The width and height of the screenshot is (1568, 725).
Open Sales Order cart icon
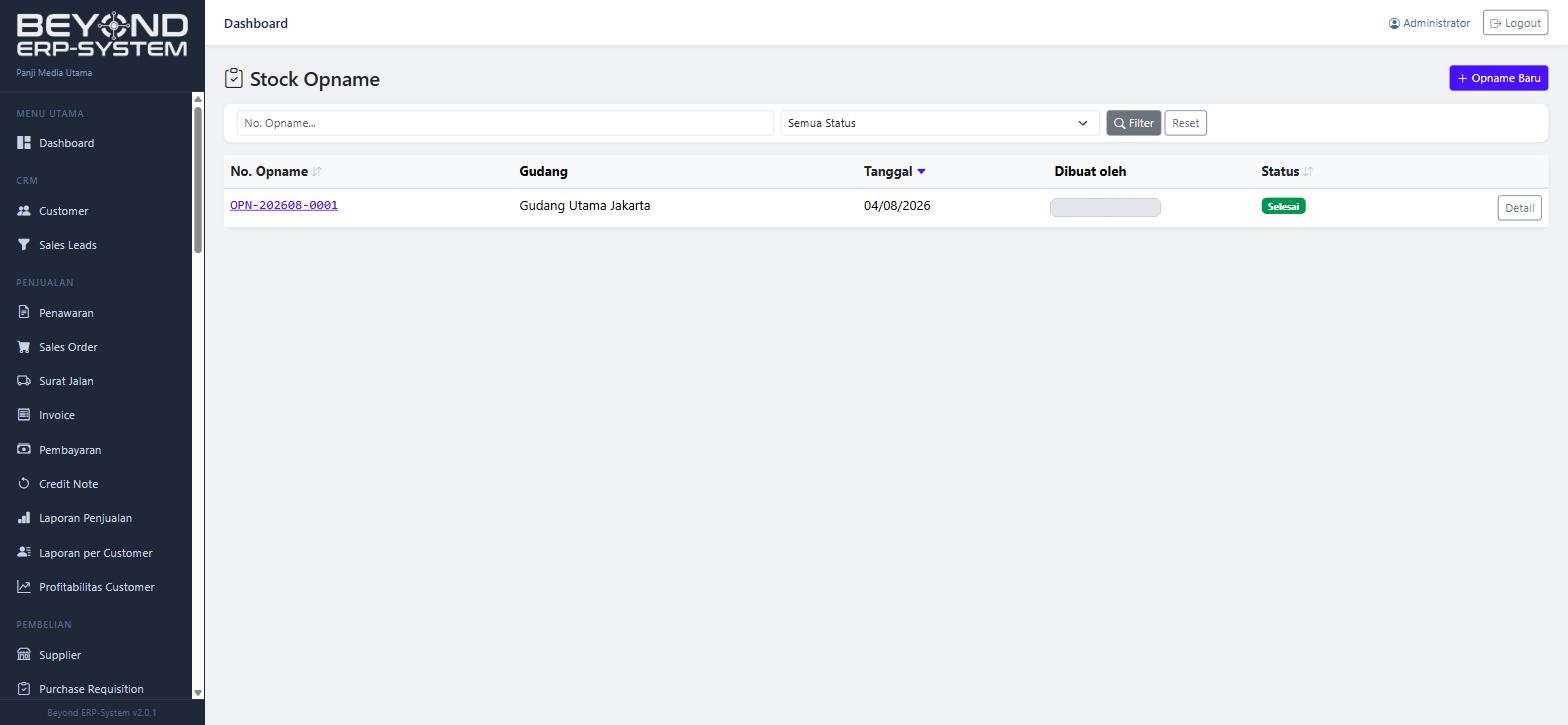click(24, 347)
